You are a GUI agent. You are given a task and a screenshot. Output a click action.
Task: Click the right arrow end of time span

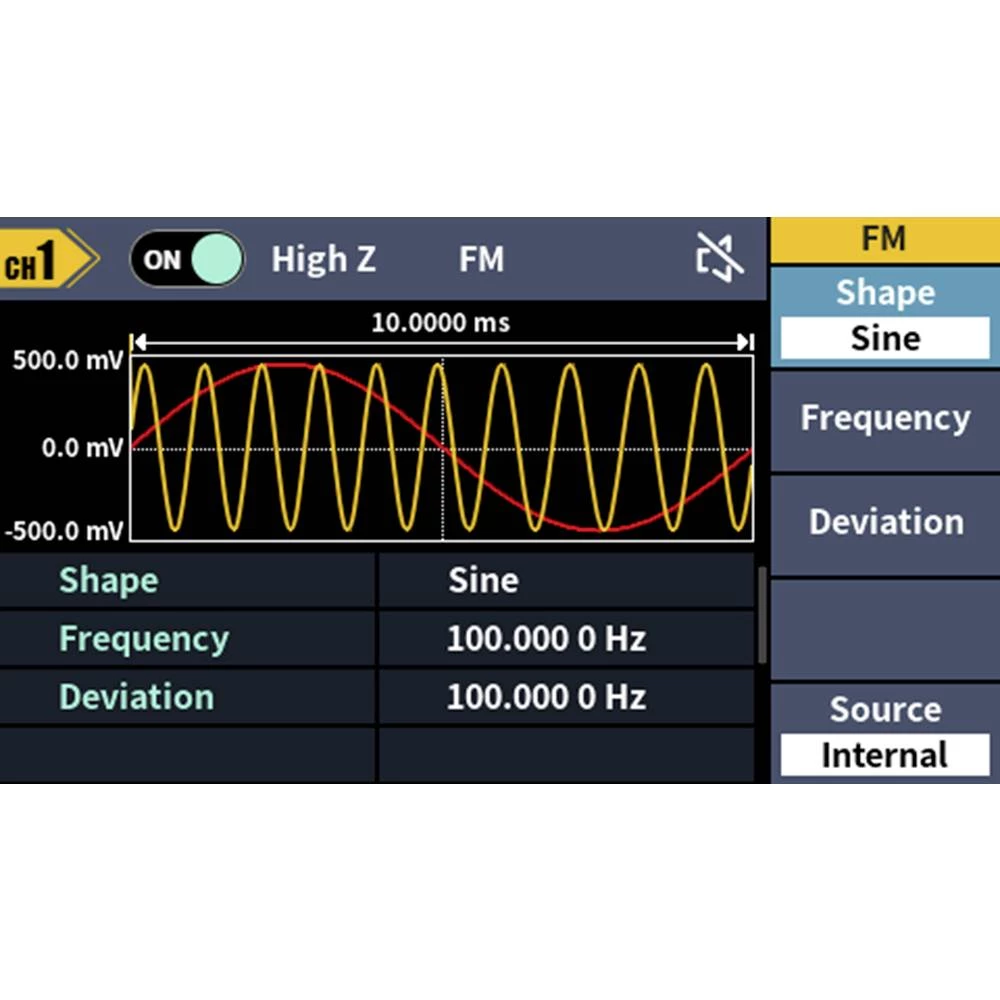coord(745,343)
